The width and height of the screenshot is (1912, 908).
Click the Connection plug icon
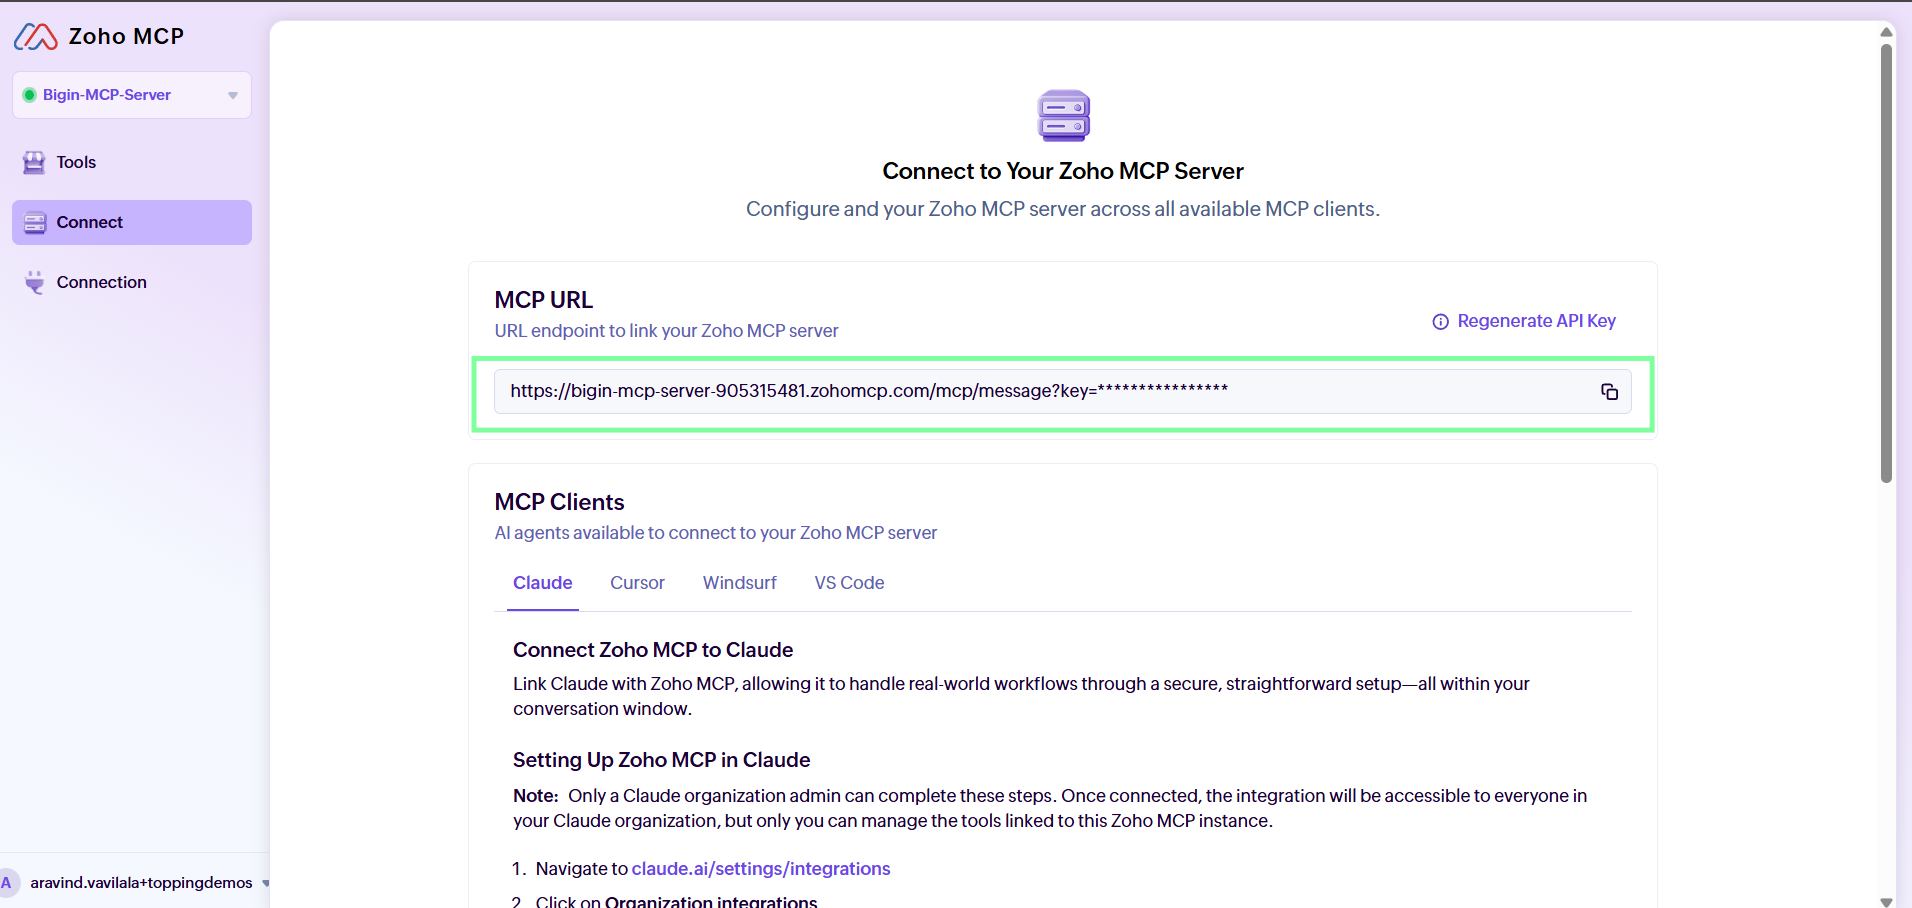(35, 283)
